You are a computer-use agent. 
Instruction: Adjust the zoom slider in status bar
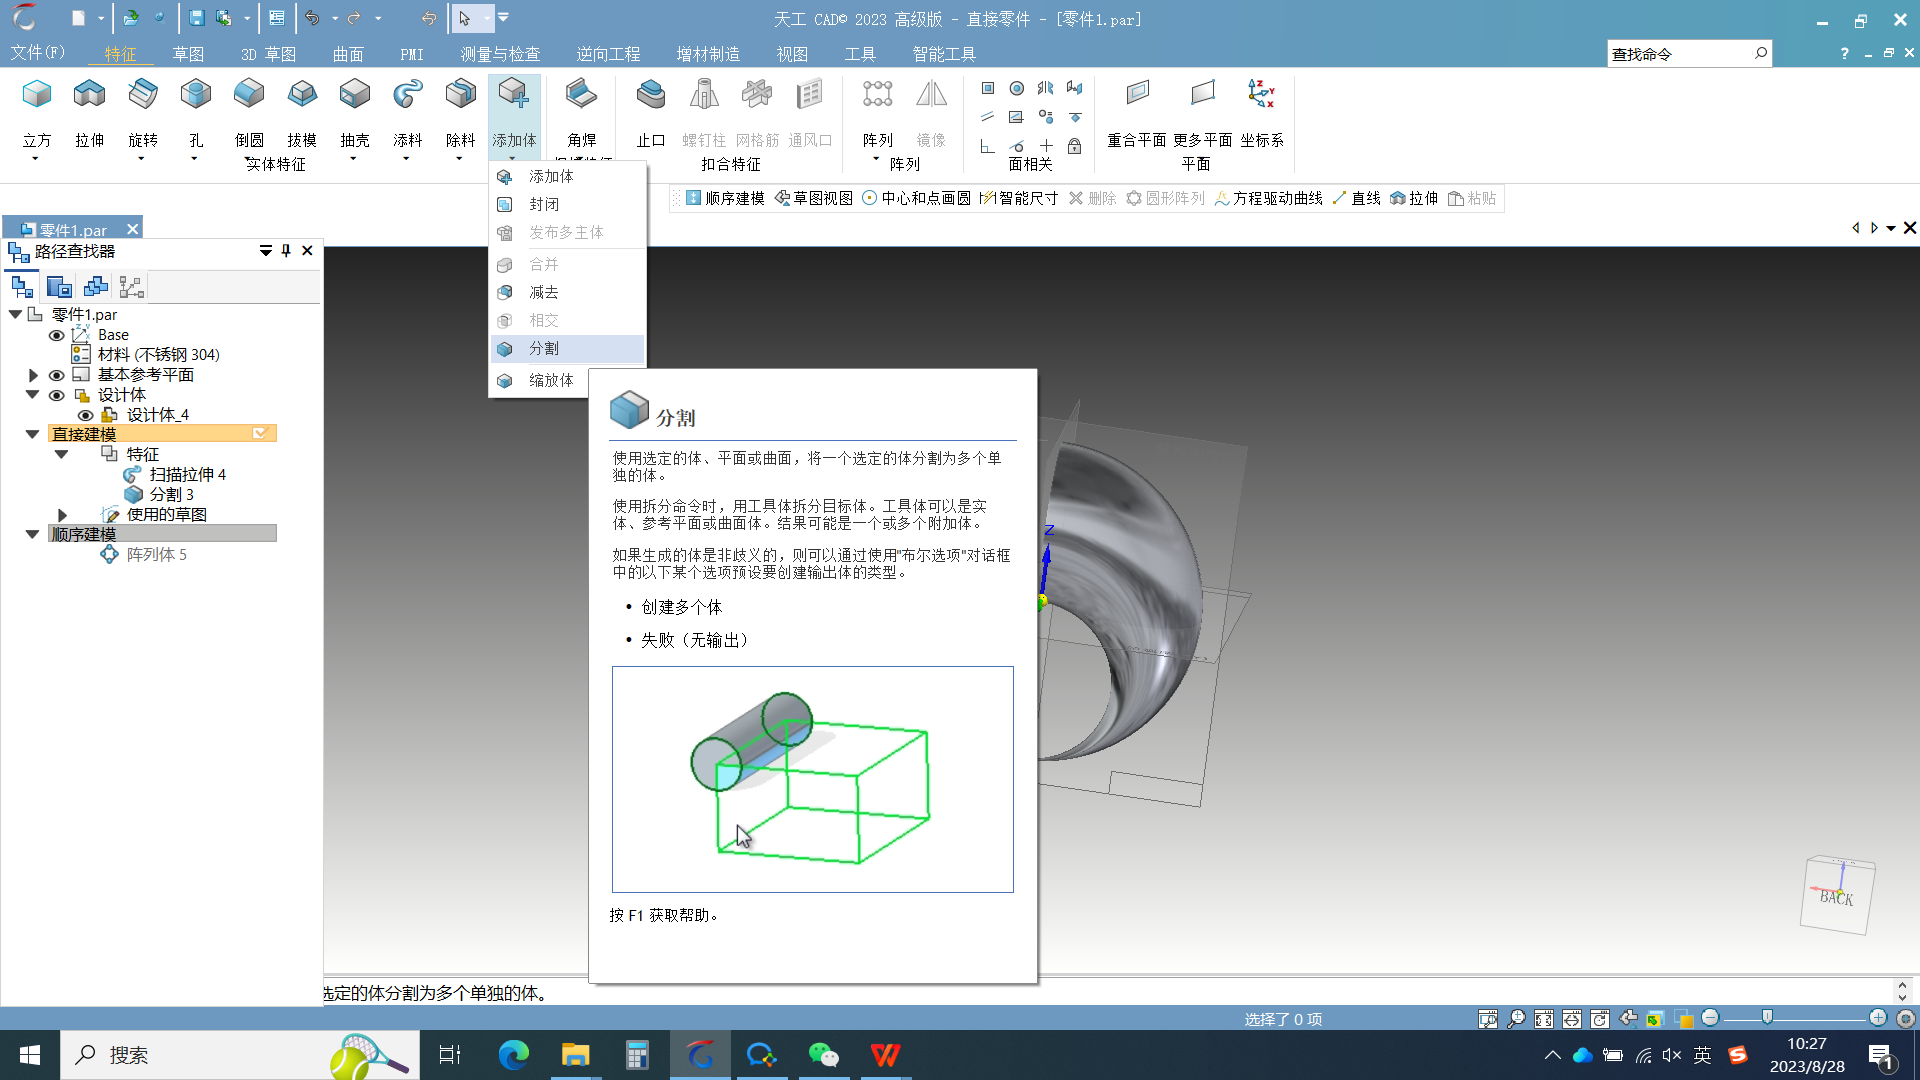click(1767, 1018)
